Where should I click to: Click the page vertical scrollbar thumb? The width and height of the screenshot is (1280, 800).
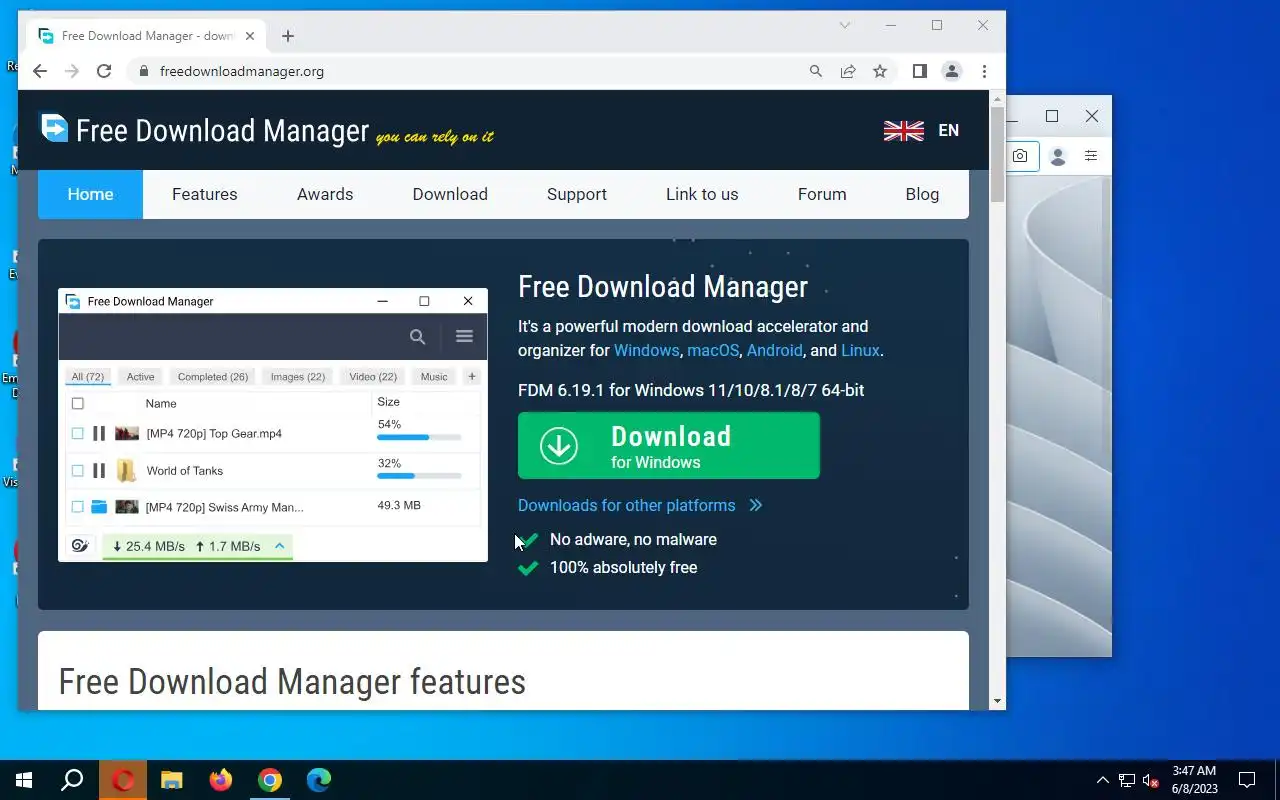tap(997, 155)
